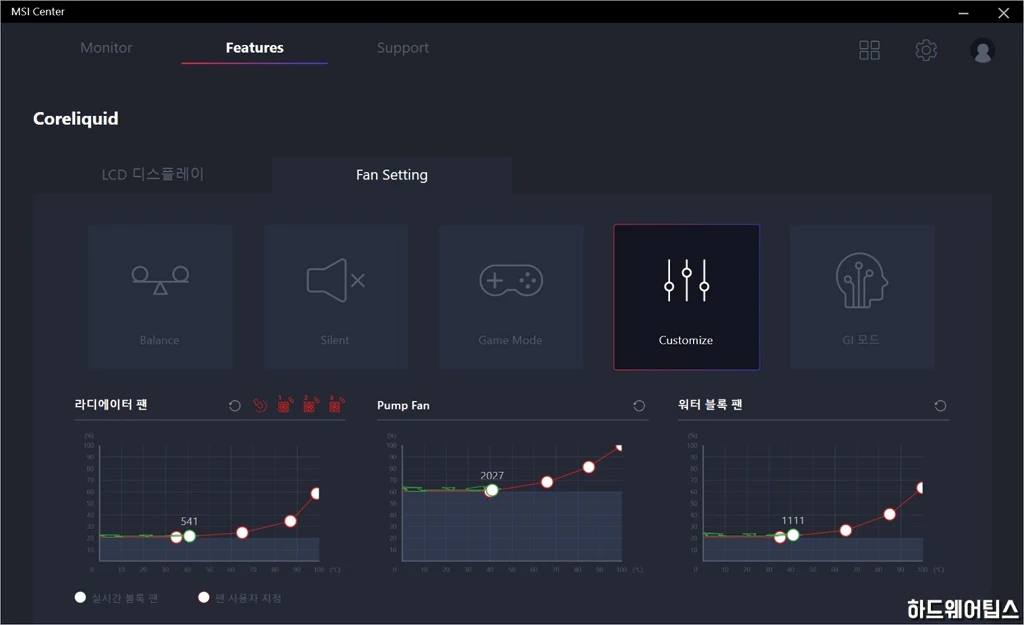Click radiator curve point near 65°C
This screenshot has height=625, width=1024.
242,533
